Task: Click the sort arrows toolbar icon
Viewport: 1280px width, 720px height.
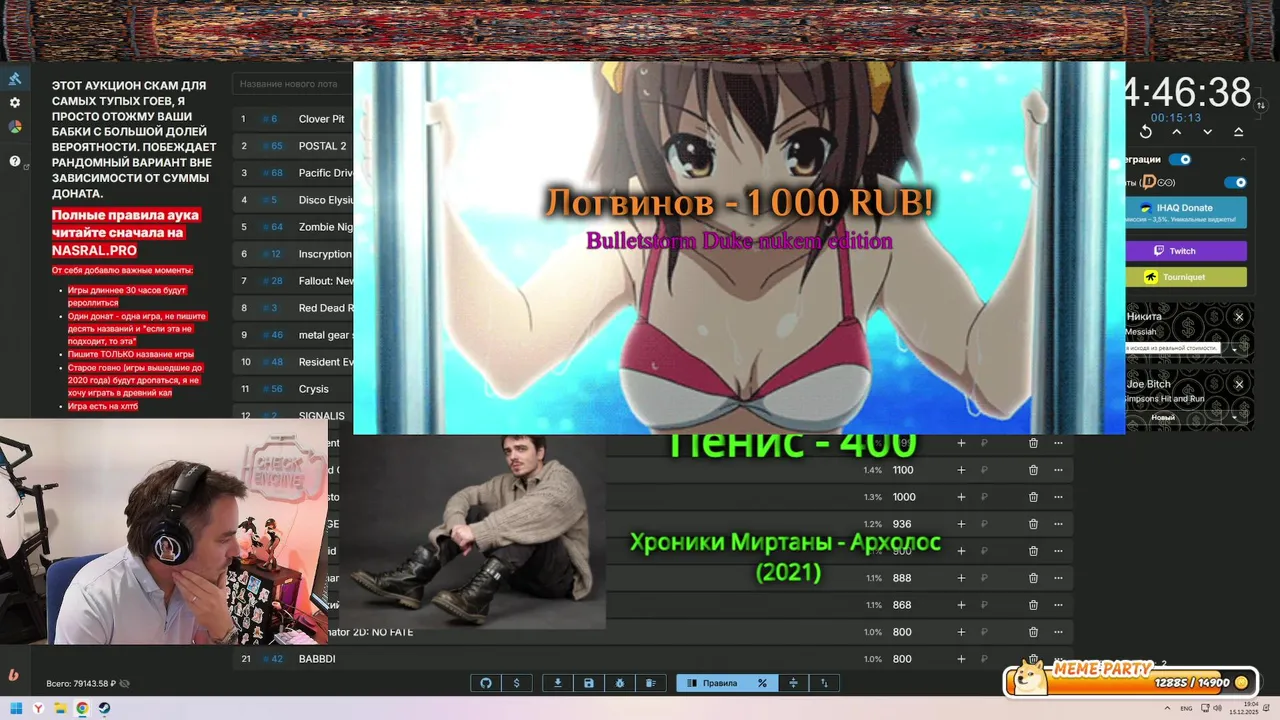Action: pos(824,683)
